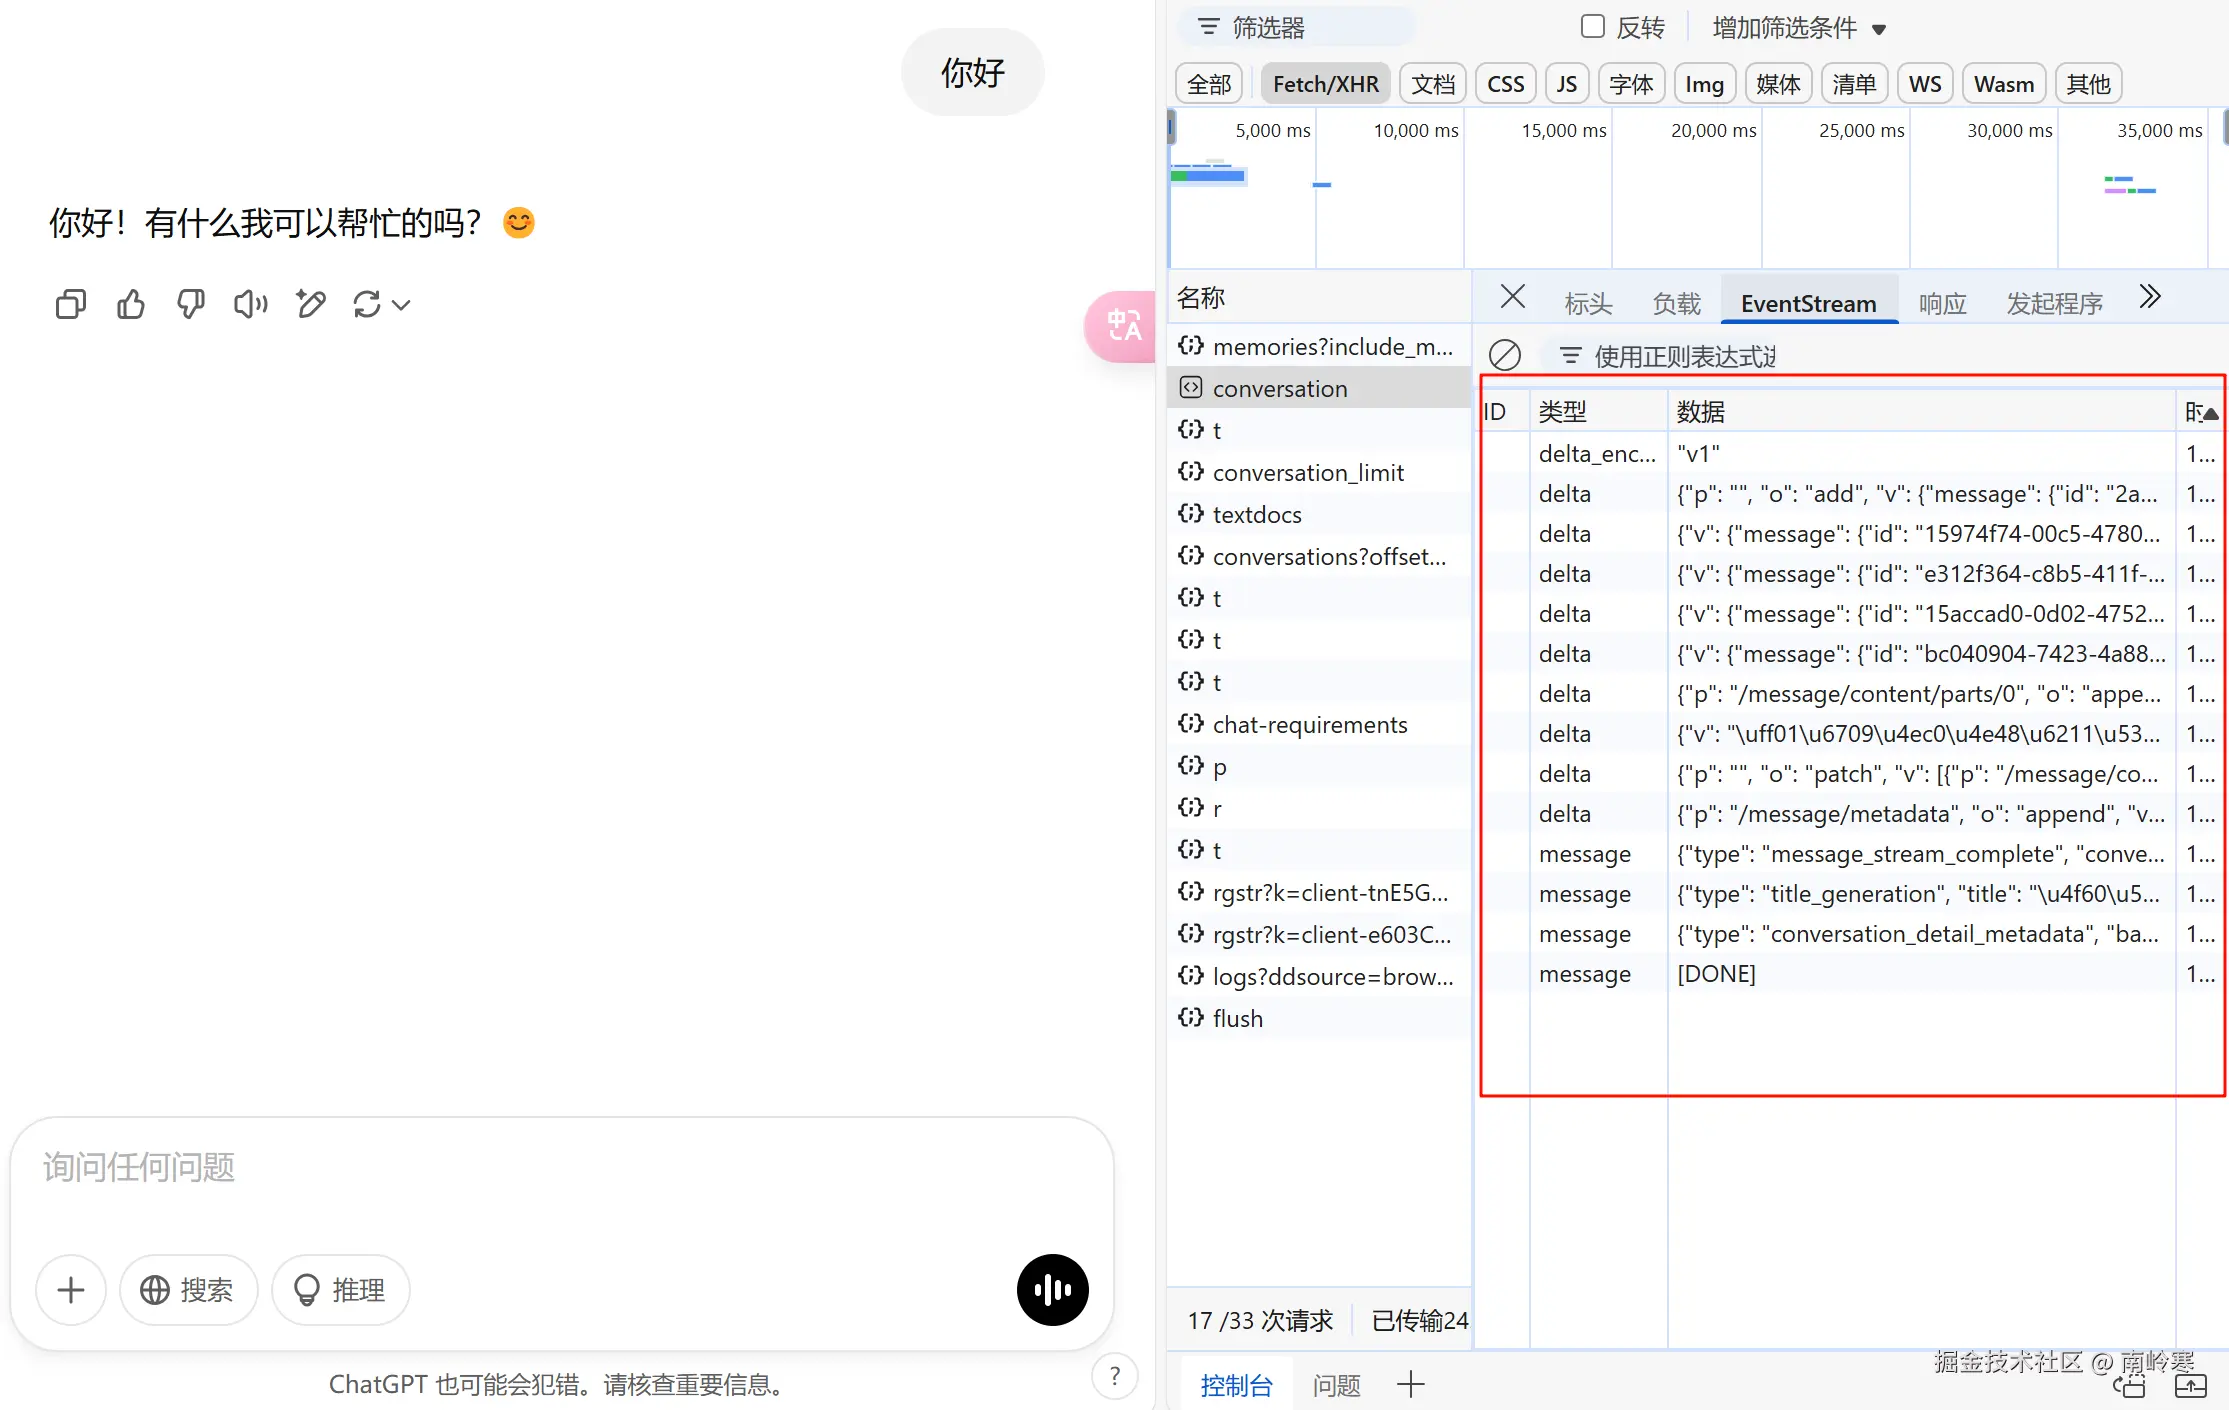Click the 搜索 search button
Viewport: 2229px width, 1410px height.
click(188, 1290)
